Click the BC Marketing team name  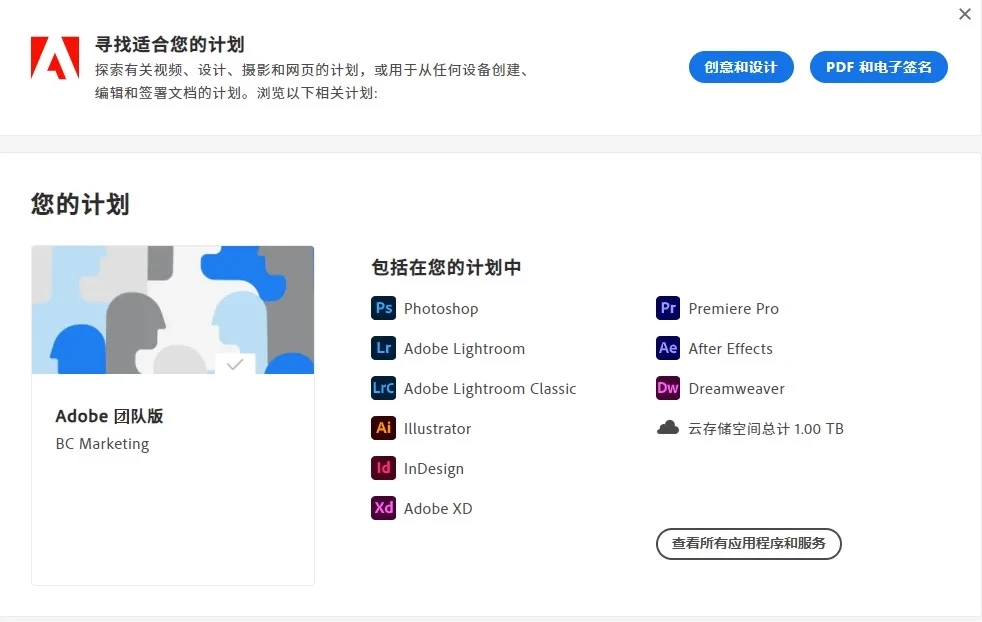(x=103, y=443)
